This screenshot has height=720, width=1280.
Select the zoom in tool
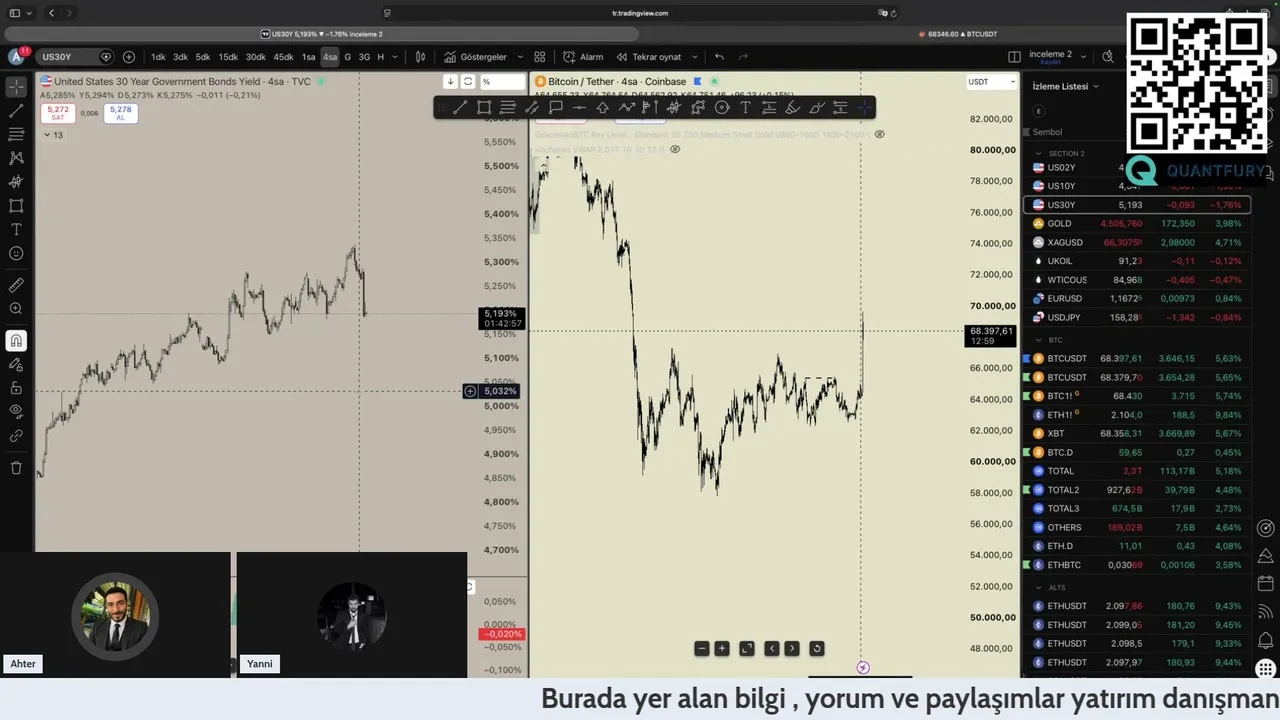coord(16,309)
